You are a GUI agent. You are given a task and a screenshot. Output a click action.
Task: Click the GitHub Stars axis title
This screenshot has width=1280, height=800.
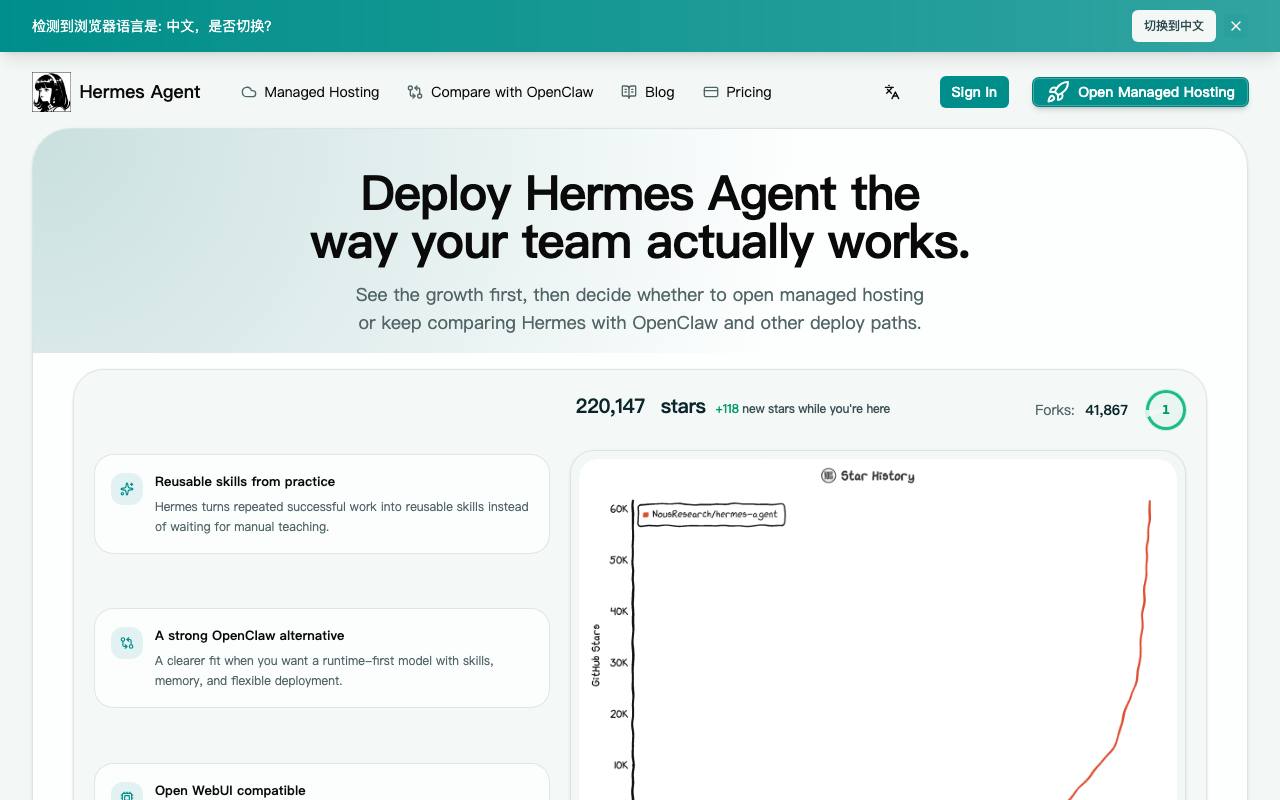(x=596, y=655)
